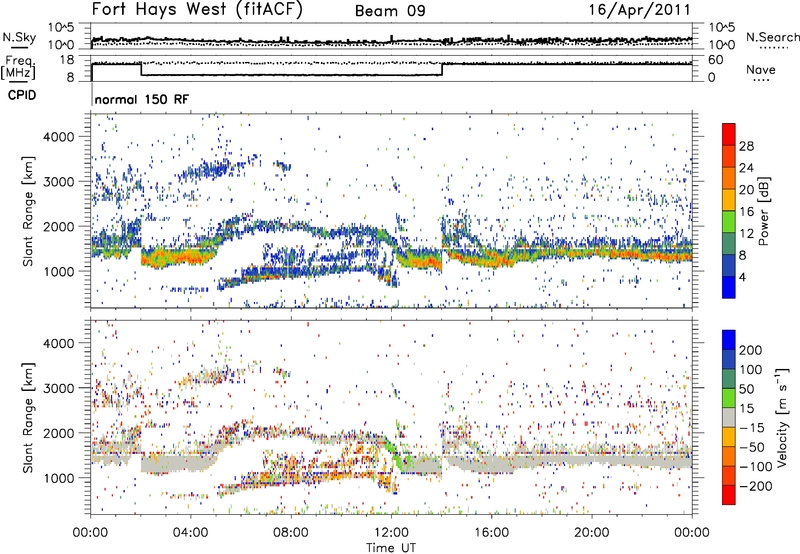Viewport: 800px width, 554px height.
Task: Click the red swatch on Power colorbar
Action: tap(729, 134)
